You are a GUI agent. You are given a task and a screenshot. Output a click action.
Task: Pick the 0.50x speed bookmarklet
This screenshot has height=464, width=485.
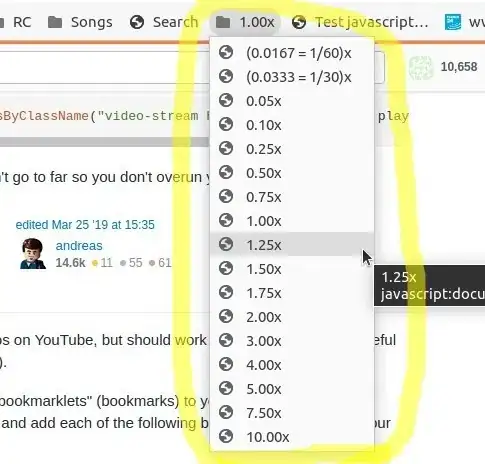pyautogui.click(x=292, y=173)
